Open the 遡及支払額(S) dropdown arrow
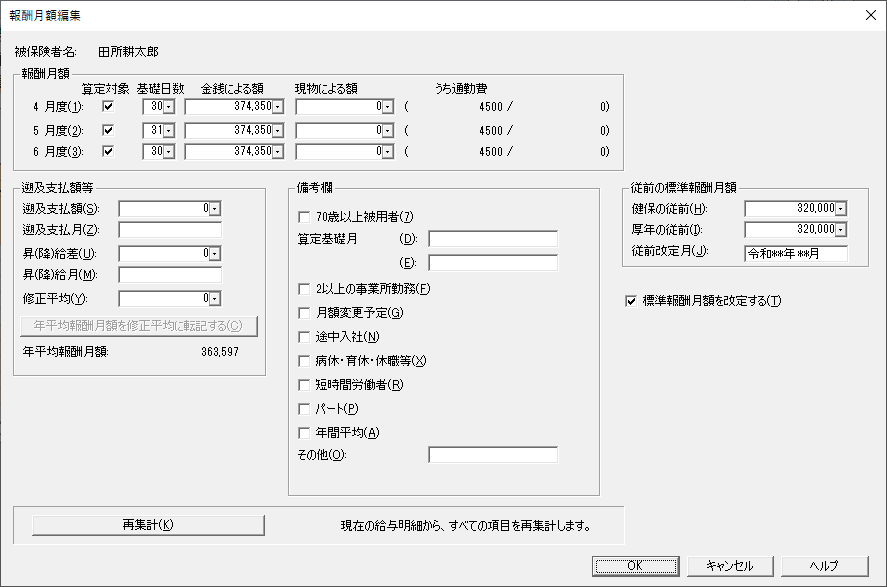887x587 pixels. coord(214,209)
